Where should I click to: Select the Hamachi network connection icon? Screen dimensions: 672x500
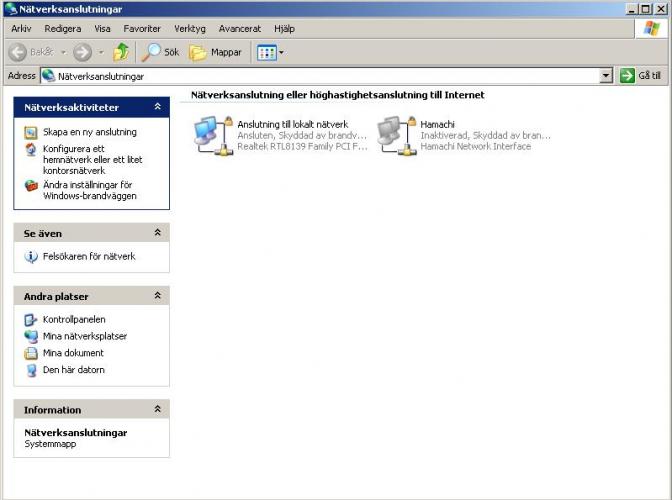(x=396, y=134)
